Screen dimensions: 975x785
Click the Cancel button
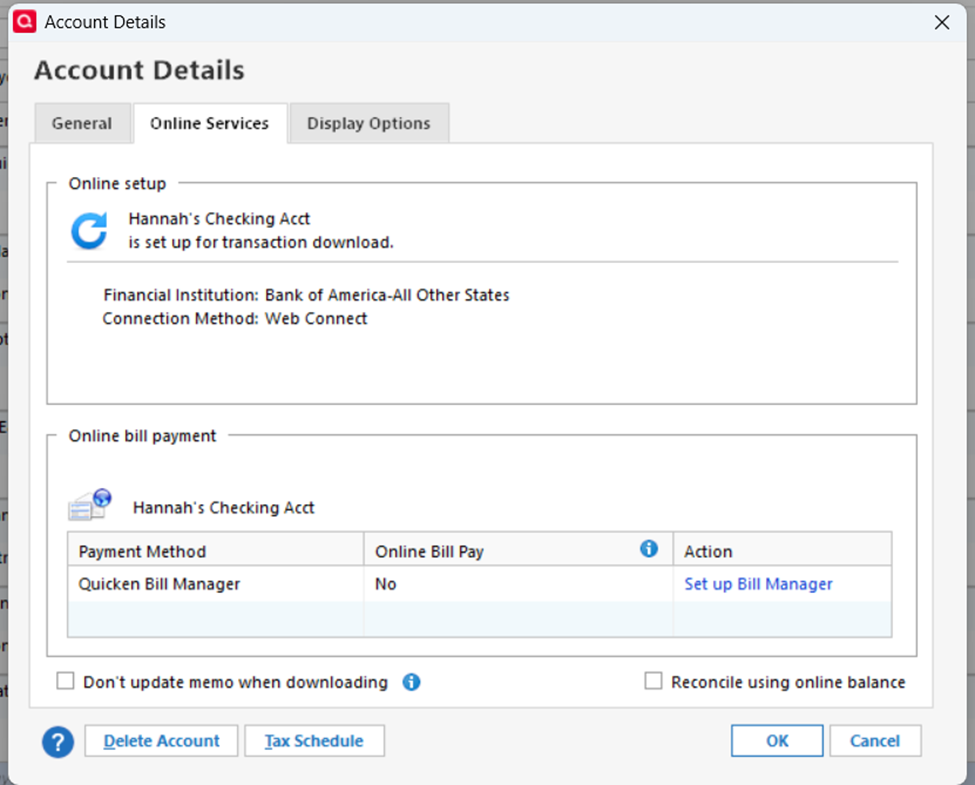tap(875, 741)
